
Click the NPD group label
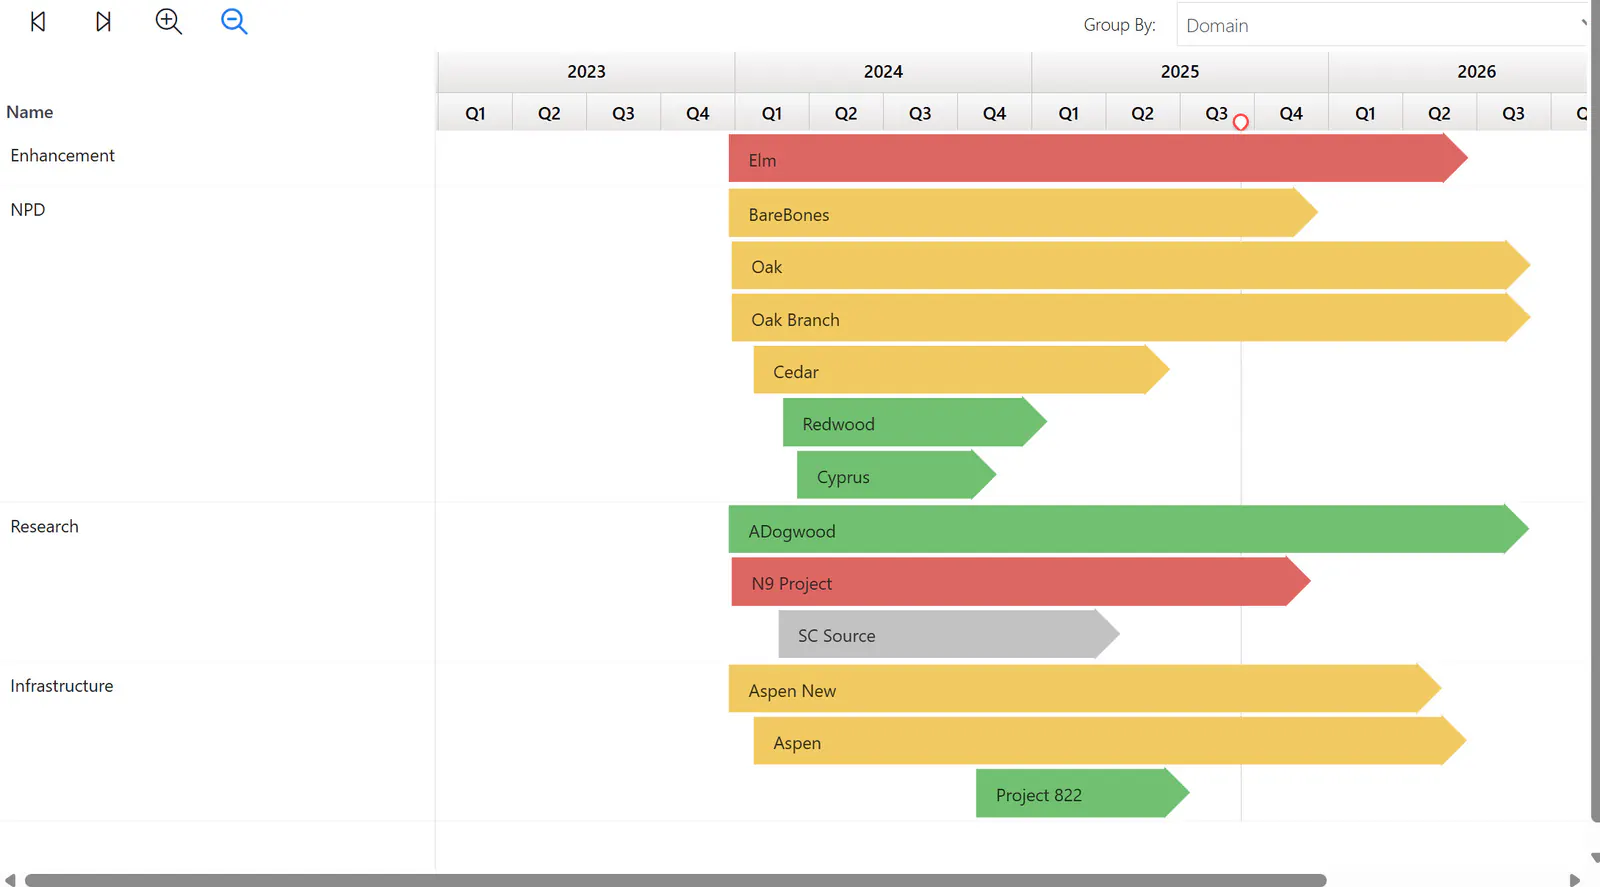tap(28, 209)
